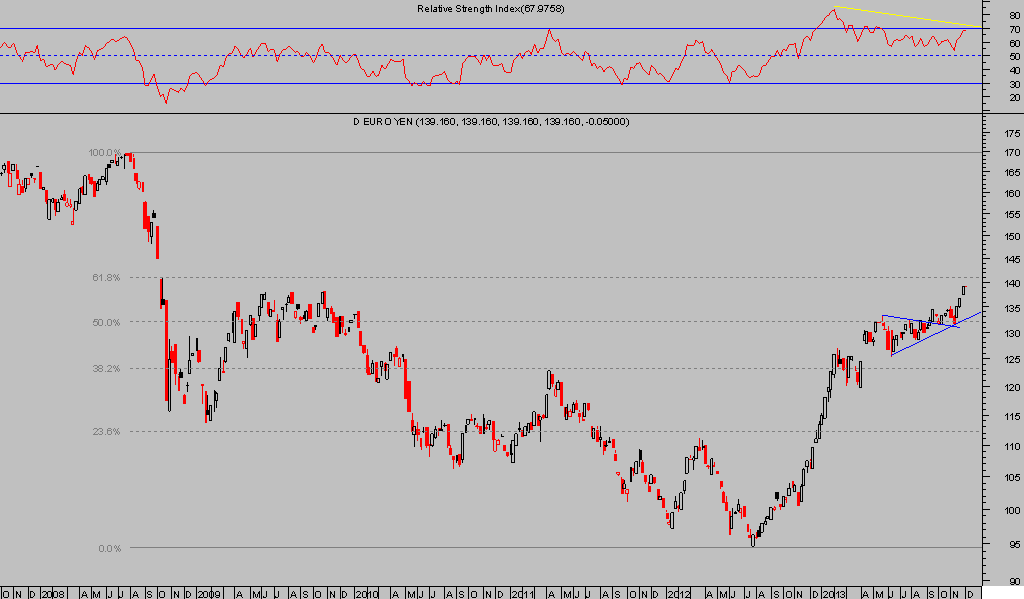Click the 100.0% Fibonacci level label
1024x599 pixels.
coord(103,153)
